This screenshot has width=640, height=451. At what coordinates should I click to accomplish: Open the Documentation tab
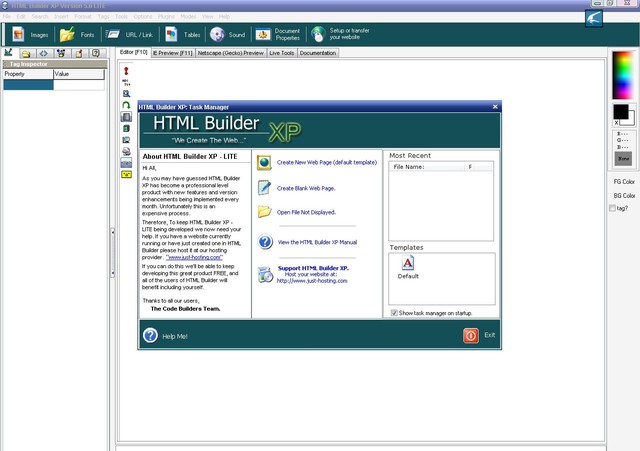318,53
